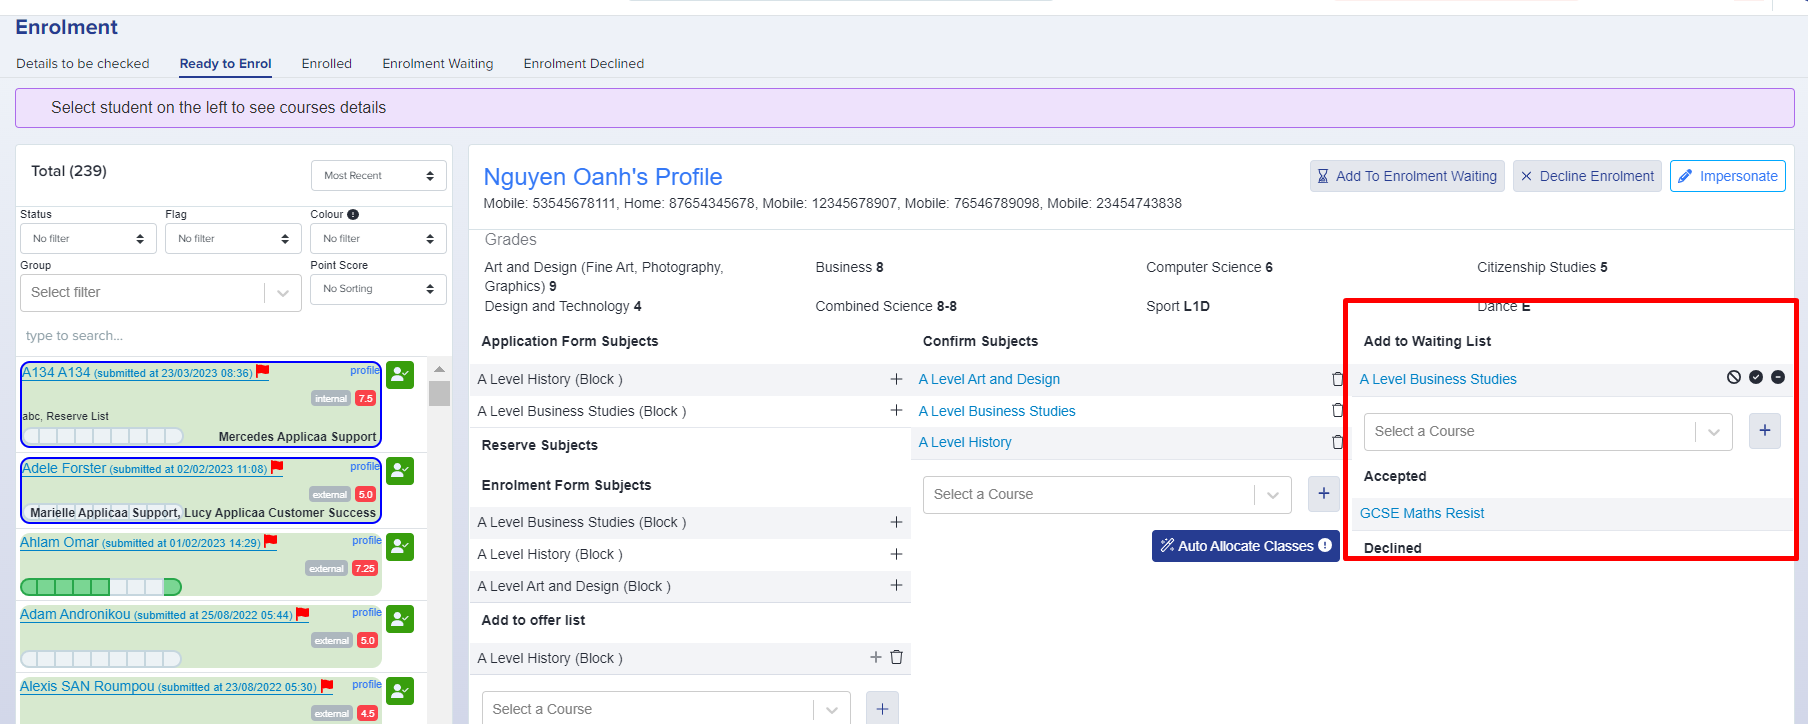Click the 7.25 score badge for Ahlam Omar
The image size is (1808, 724).
[x=365, y=569]
